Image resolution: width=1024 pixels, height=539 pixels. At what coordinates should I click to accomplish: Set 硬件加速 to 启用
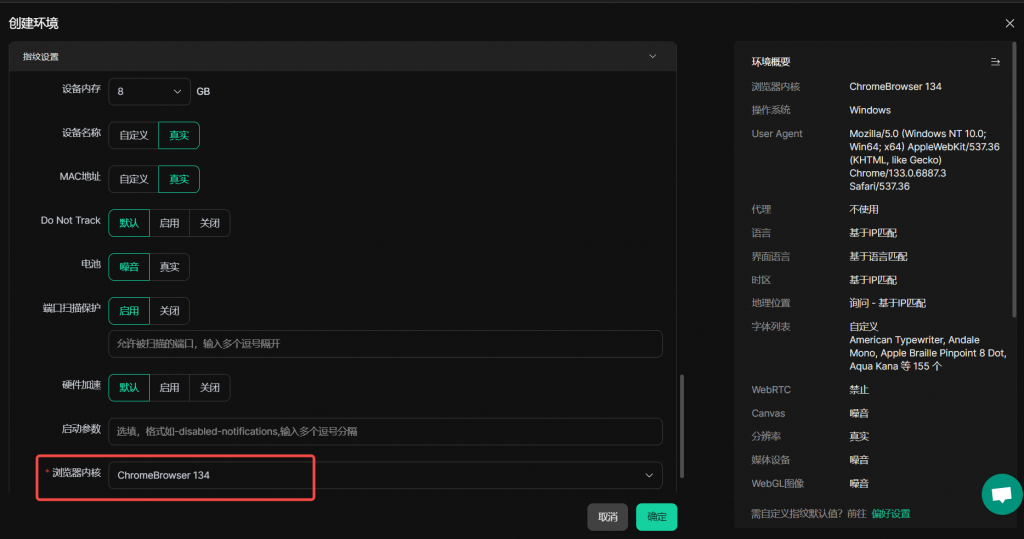tap(169, 387)
